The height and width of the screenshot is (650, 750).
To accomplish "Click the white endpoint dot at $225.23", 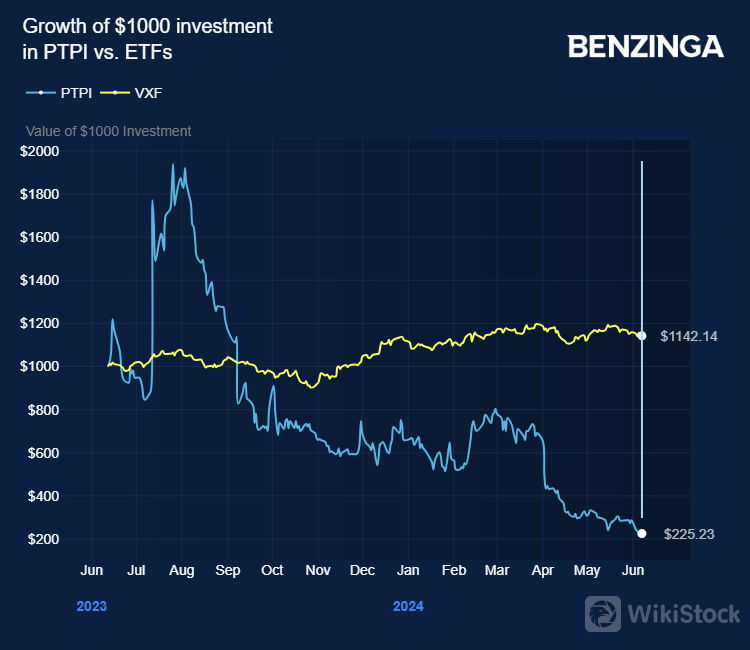I will (642, 534).
